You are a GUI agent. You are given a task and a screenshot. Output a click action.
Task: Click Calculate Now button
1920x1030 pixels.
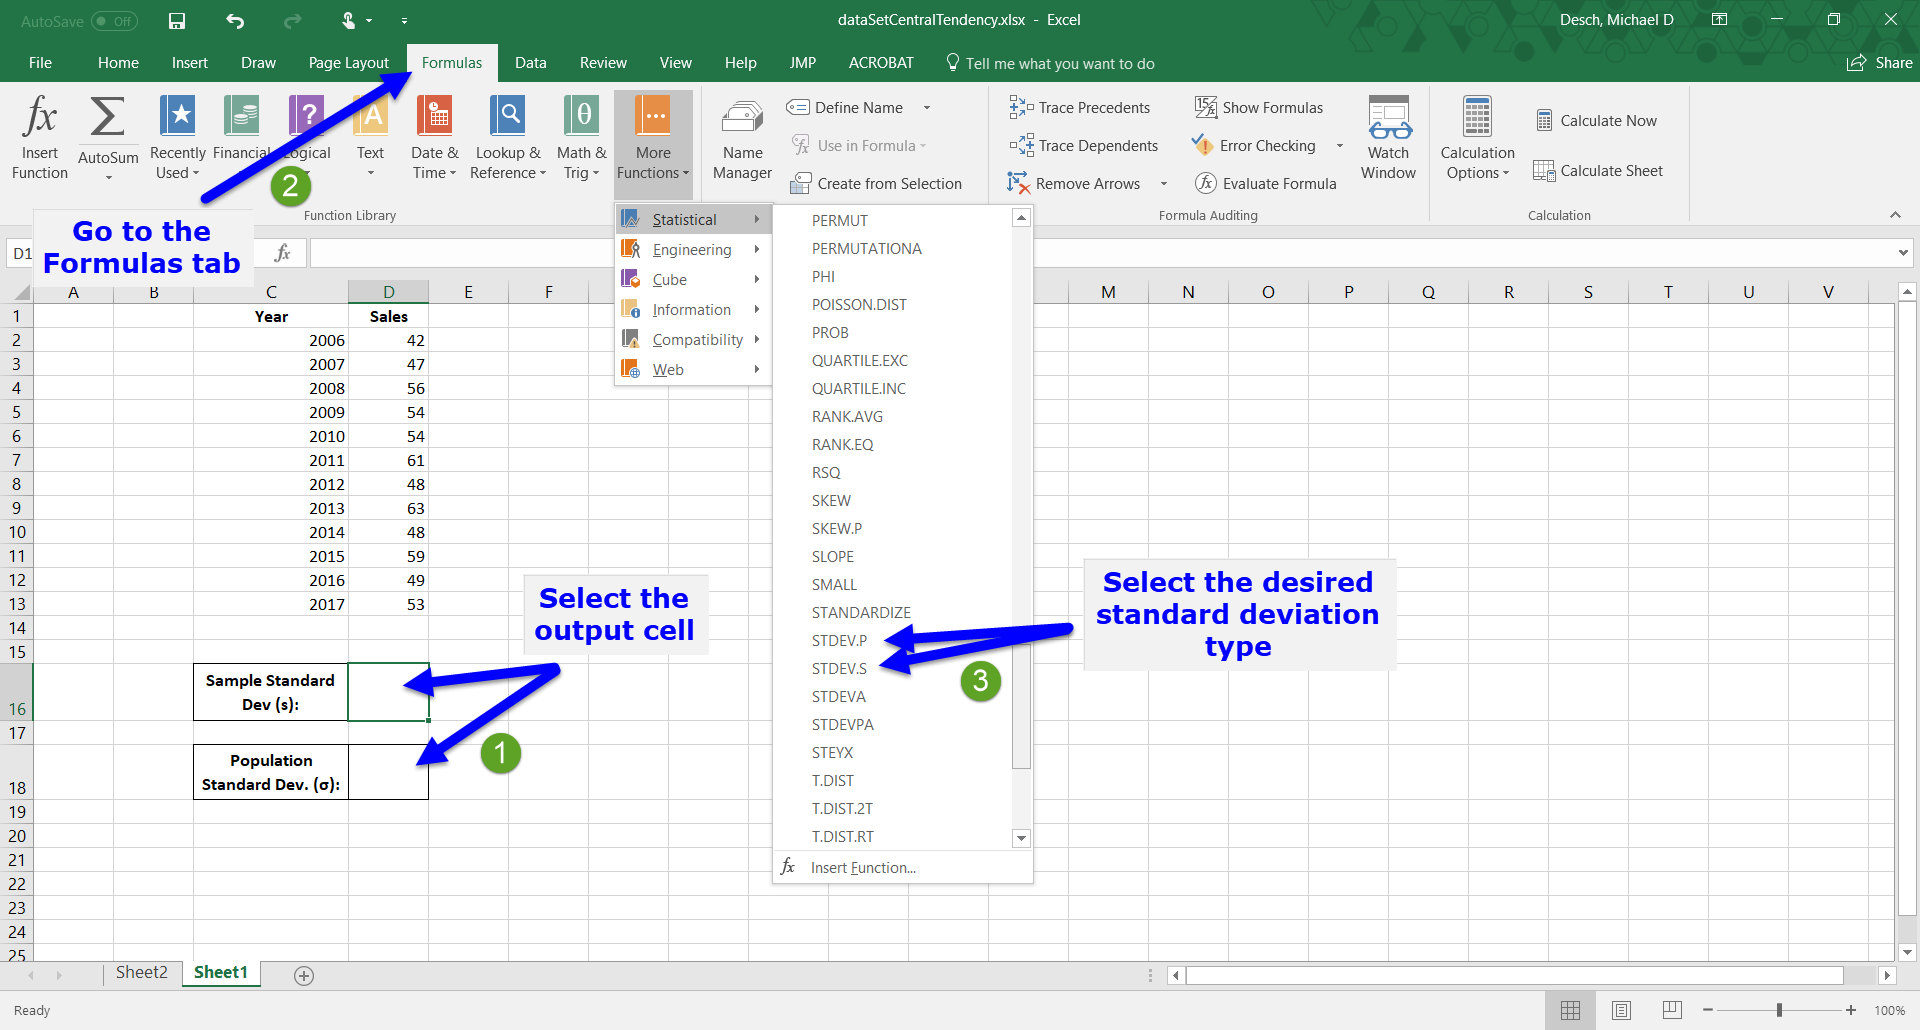click(x=1597, y=121)
